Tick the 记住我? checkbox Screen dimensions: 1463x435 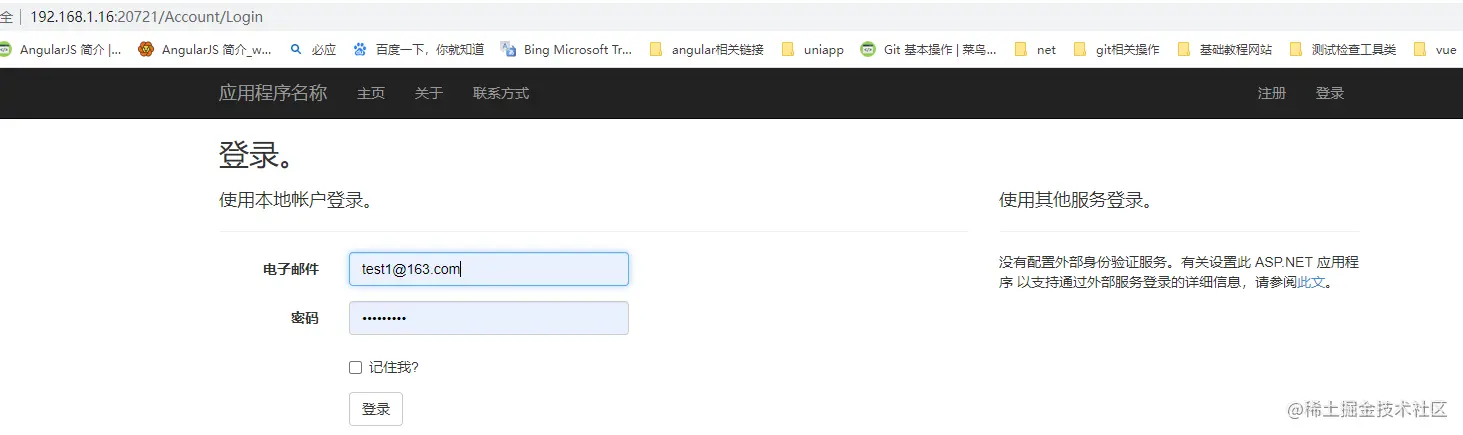pyautogui.click(x=355, y=367)
